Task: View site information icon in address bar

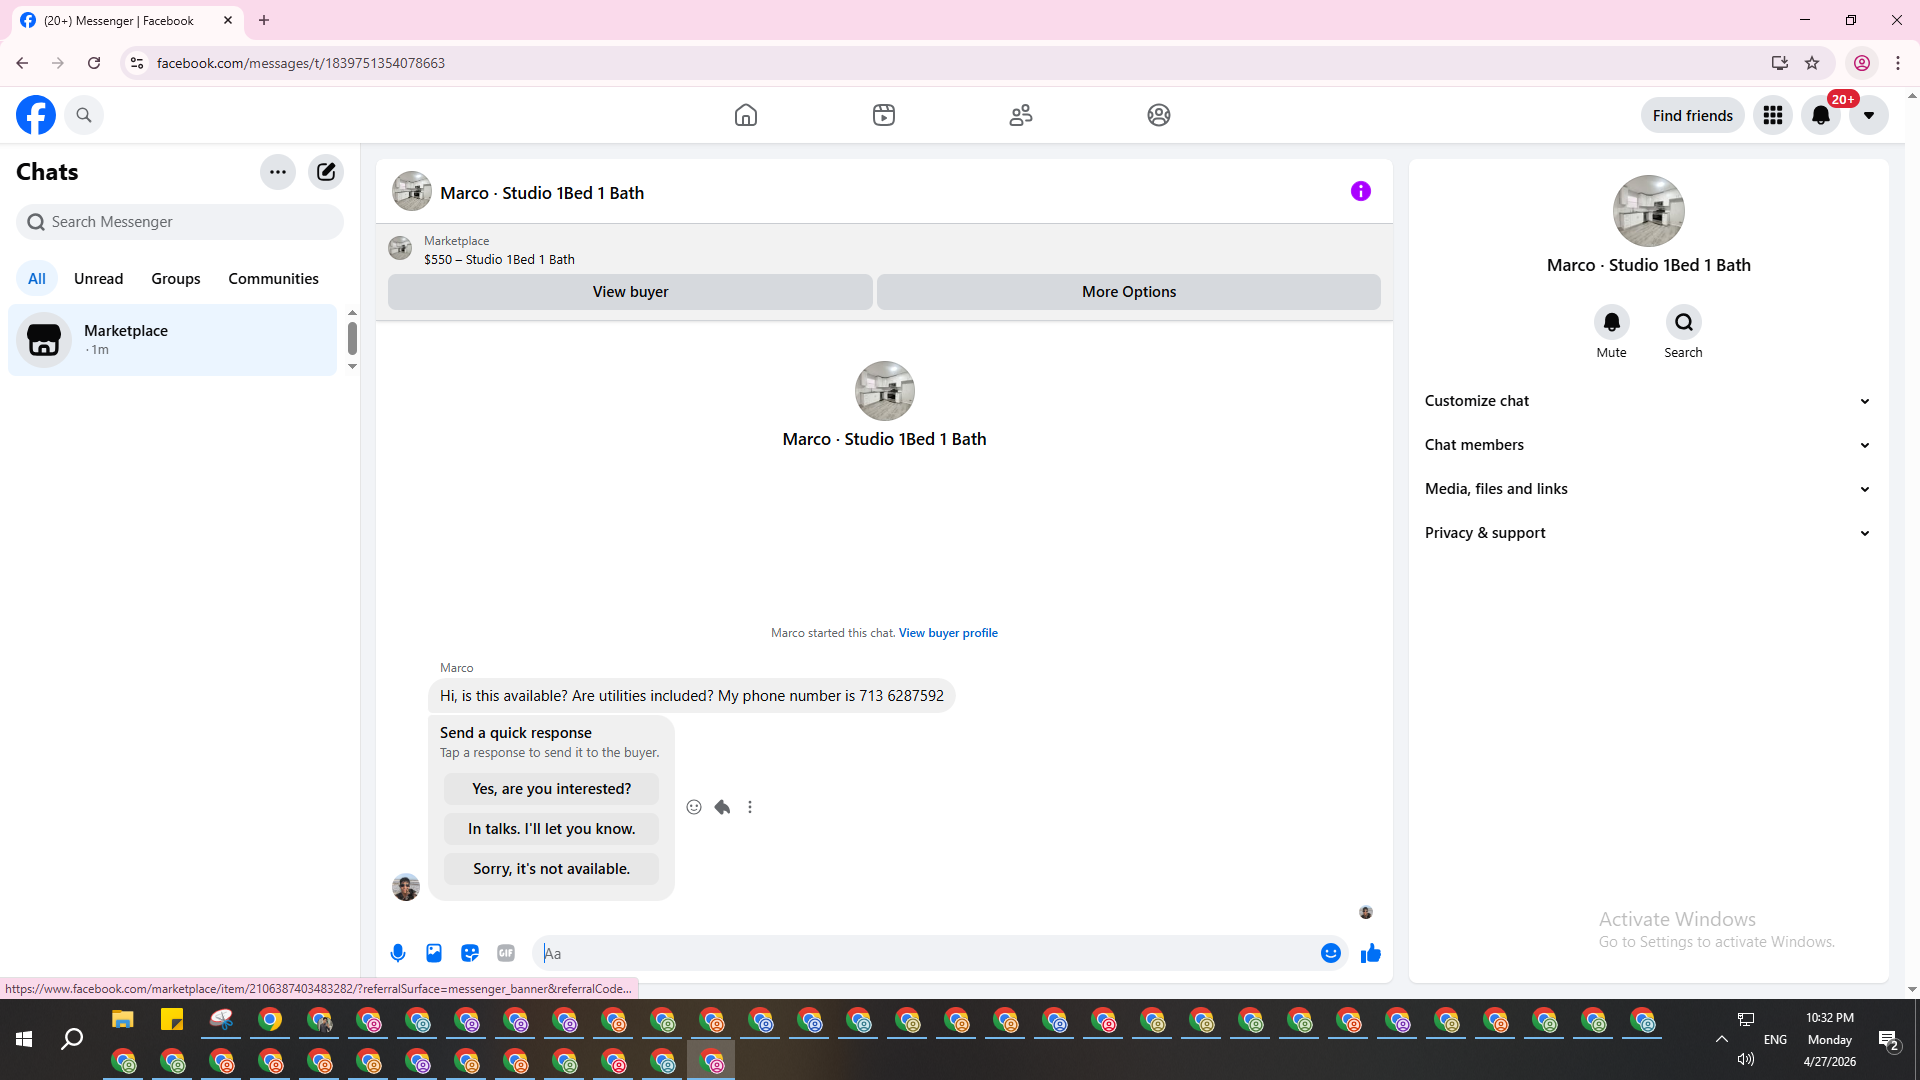Action: point(137,63)
